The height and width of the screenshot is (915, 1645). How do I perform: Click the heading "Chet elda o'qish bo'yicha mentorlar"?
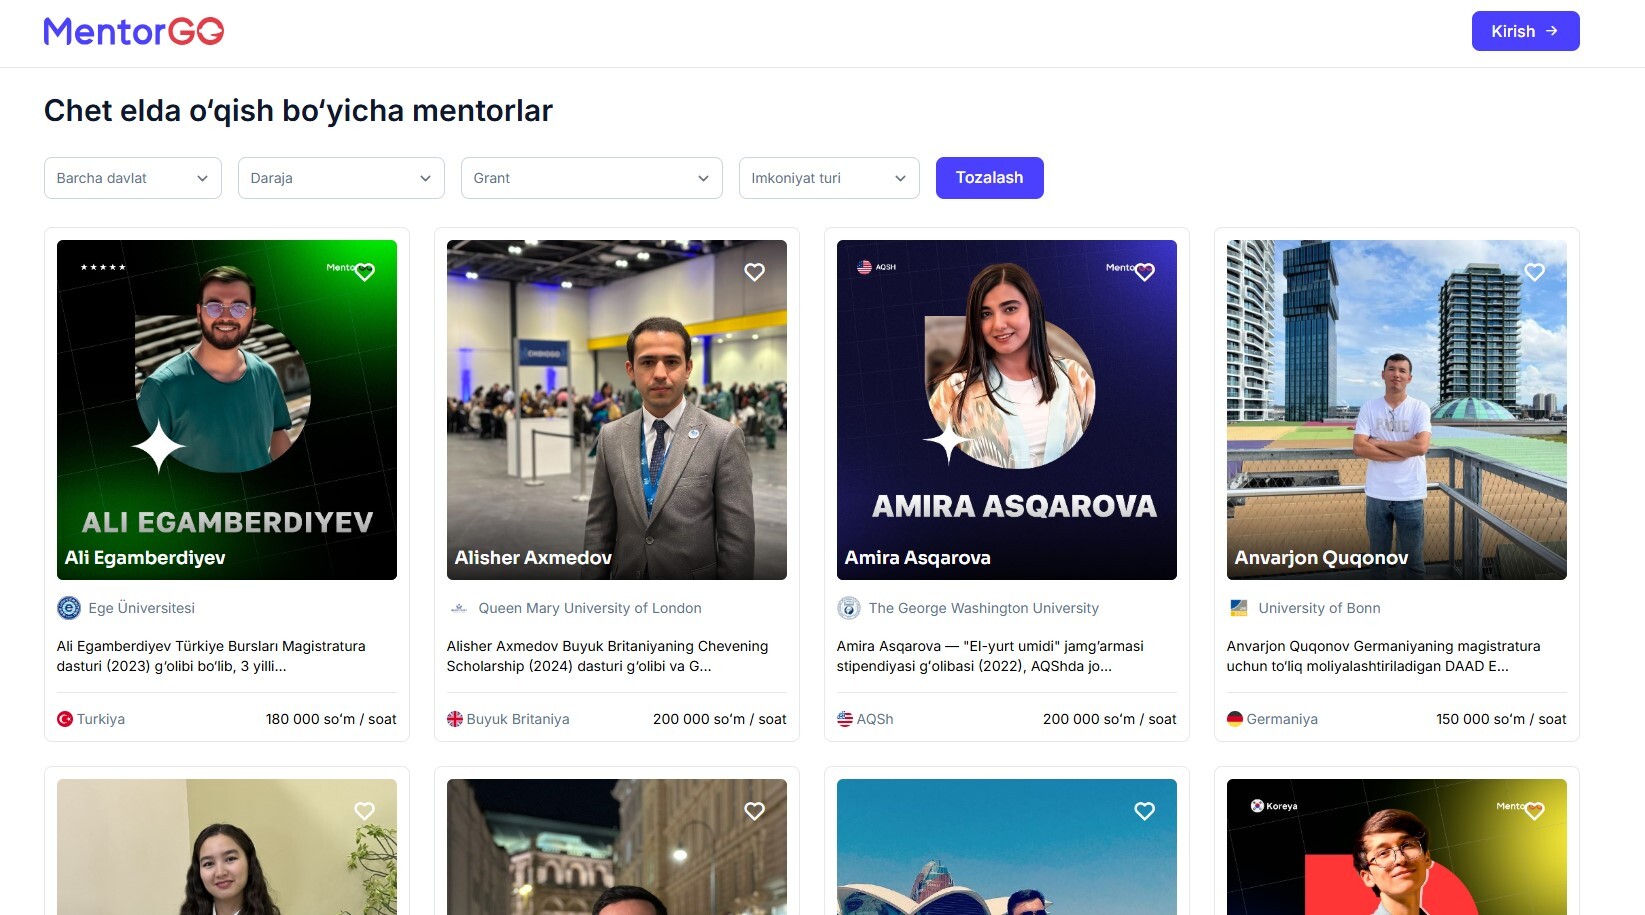point(298,111)
